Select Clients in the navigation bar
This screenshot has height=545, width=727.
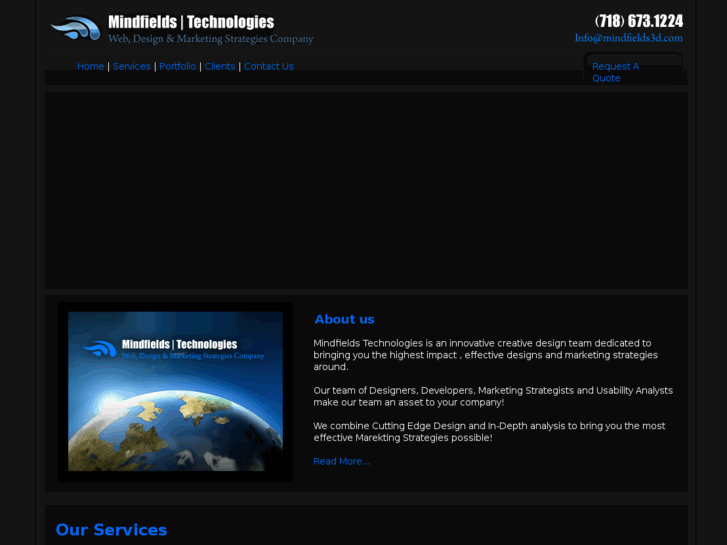pos(220,66)
